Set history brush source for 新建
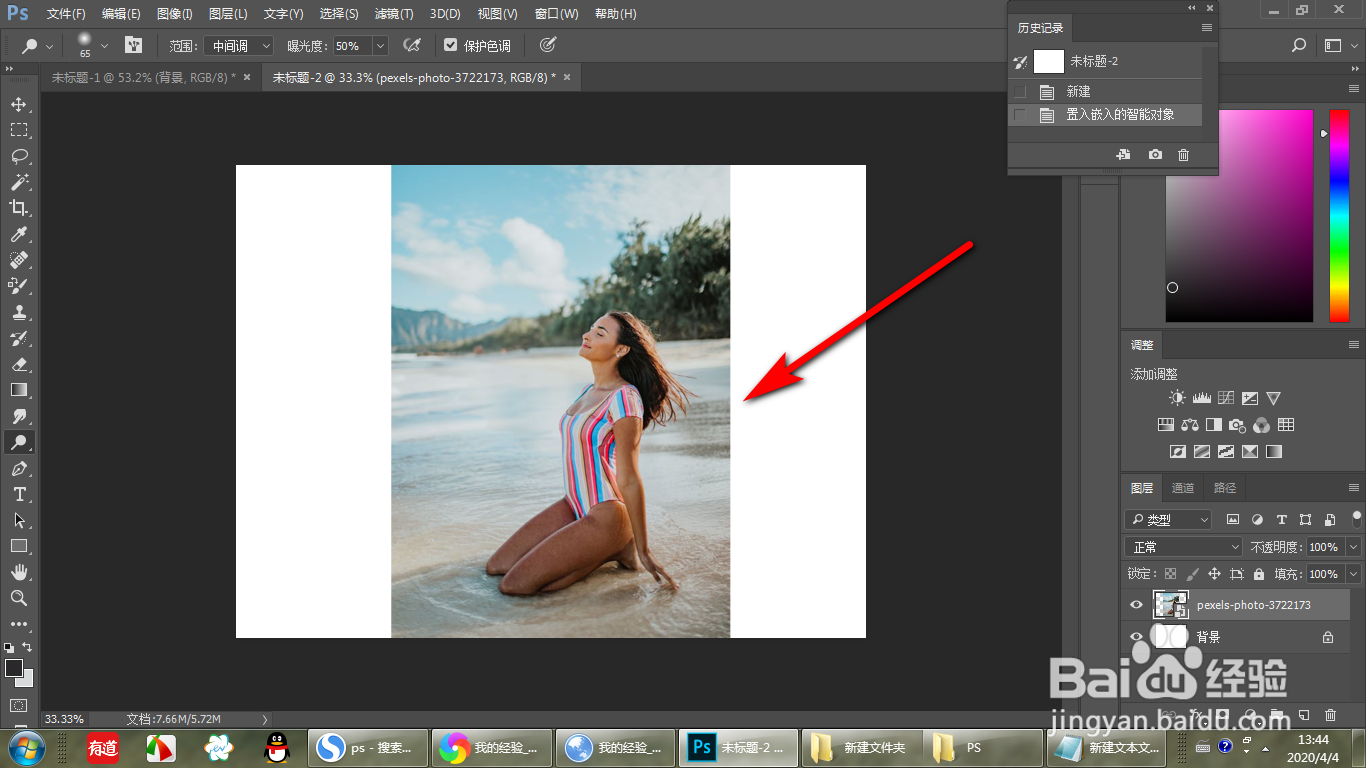This screenshot has height=768, width=1366. click(x=1020, y=91)
